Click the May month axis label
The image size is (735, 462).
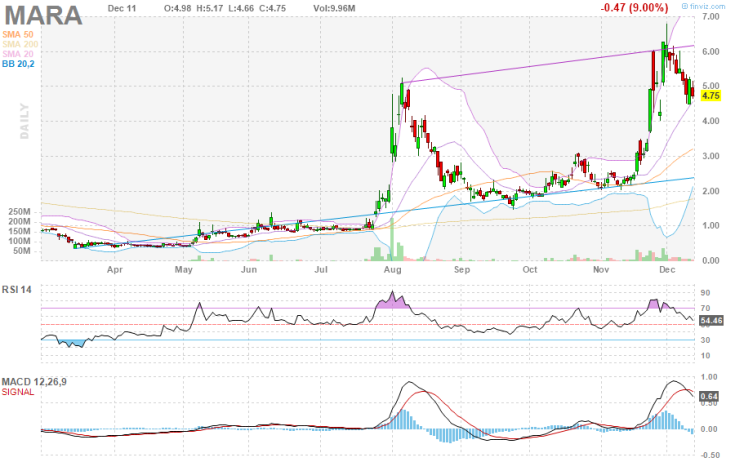pos(183,270)
